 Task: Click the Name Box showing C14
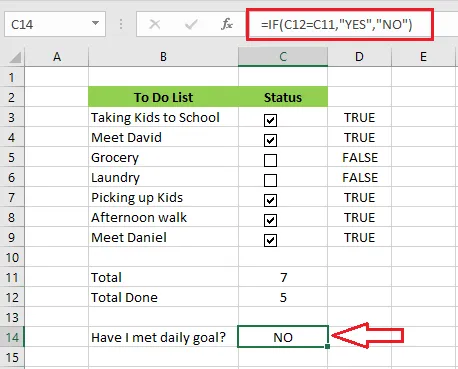pyautogui.click(x=55, y=24)
